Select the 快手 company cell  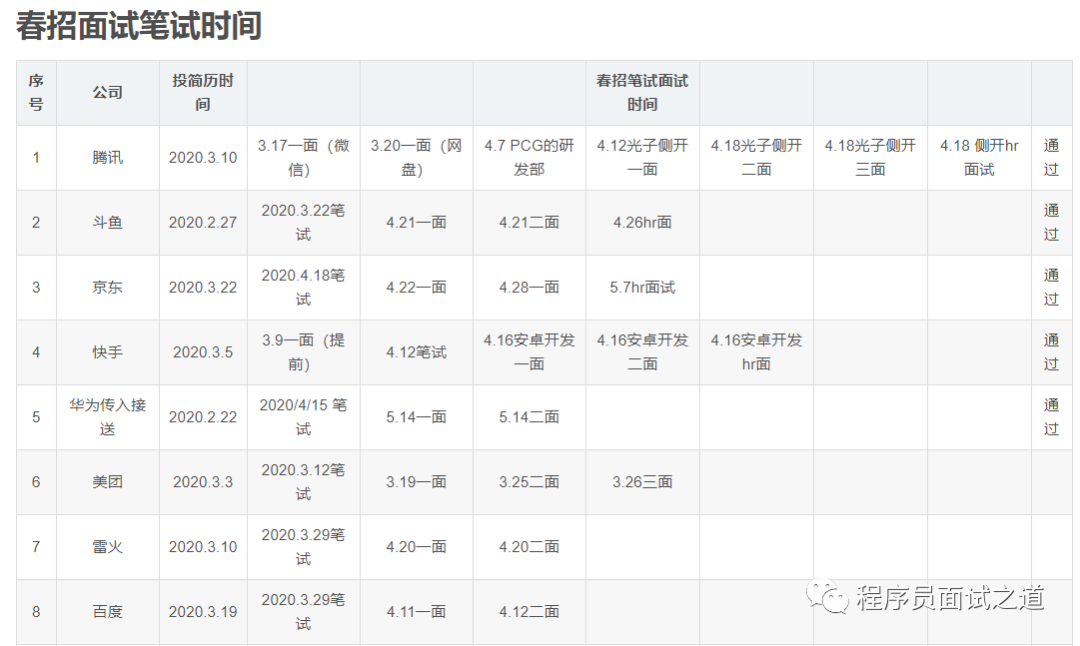coord(107,352)
